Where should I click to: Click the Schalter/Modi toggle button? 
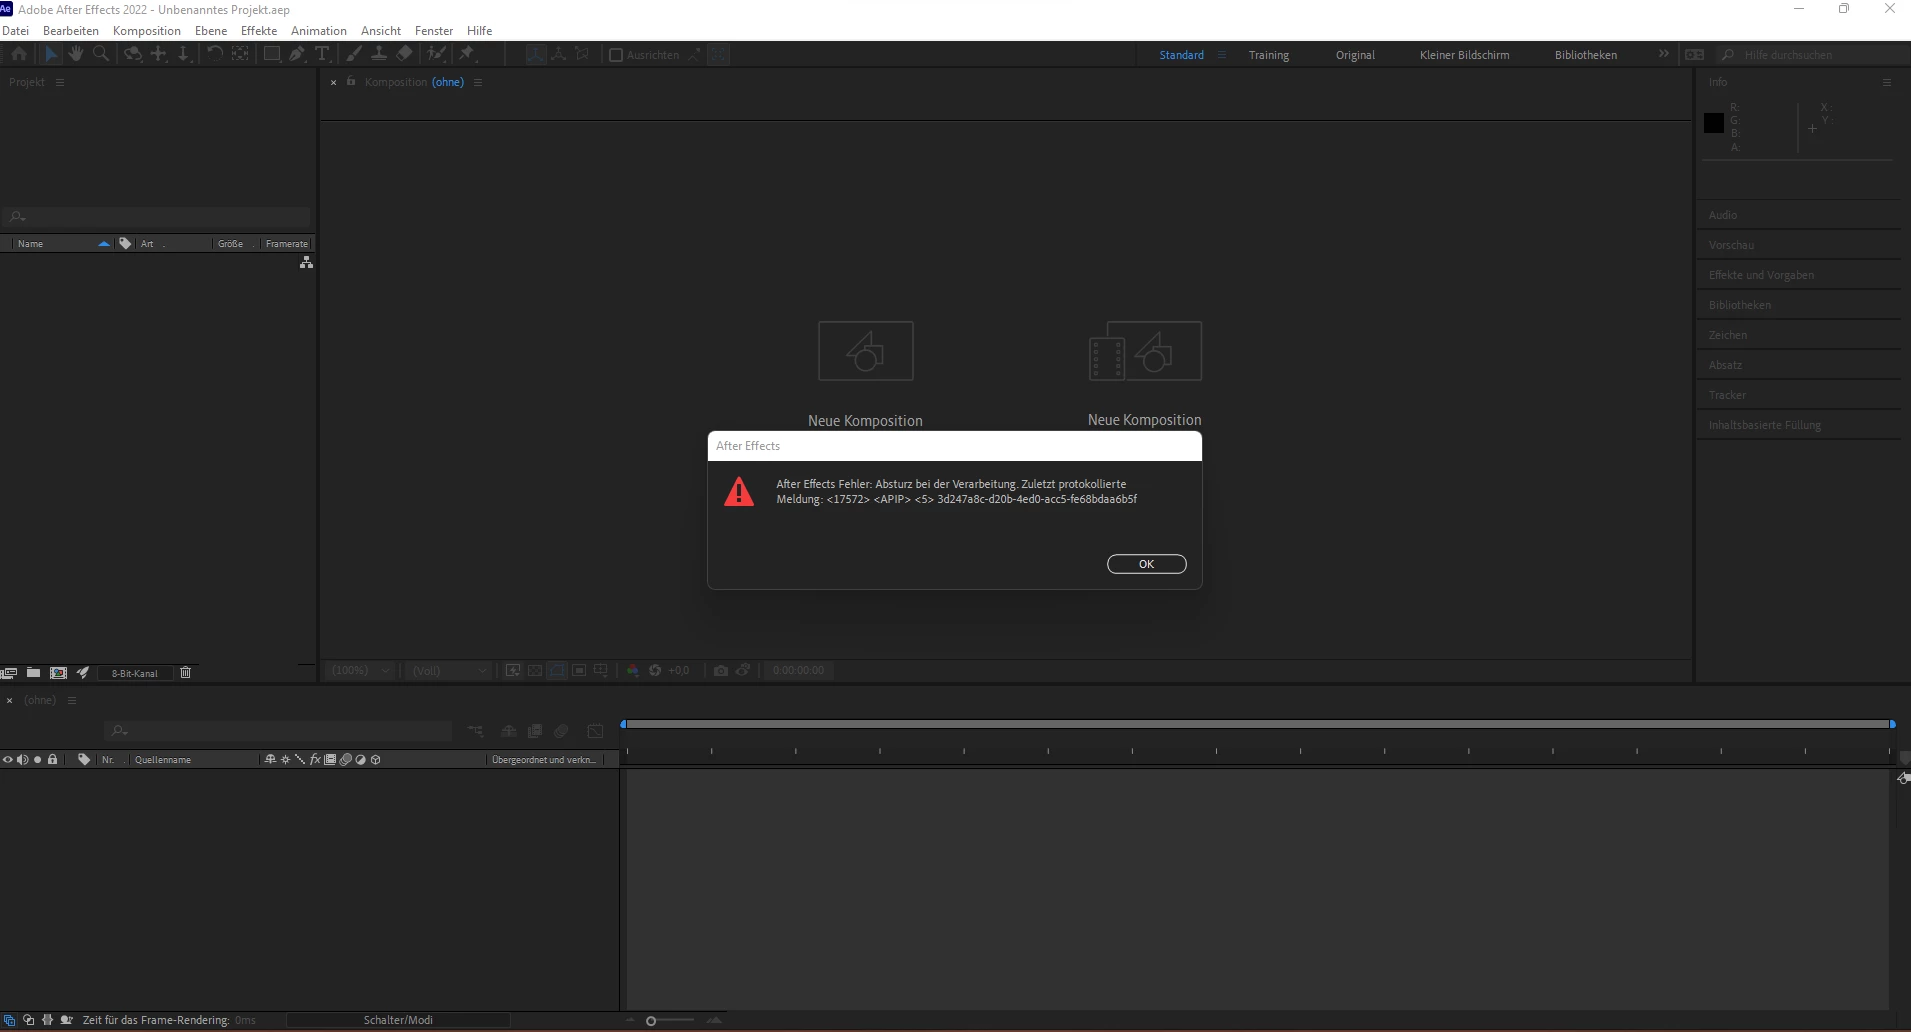click(398, 1020)
